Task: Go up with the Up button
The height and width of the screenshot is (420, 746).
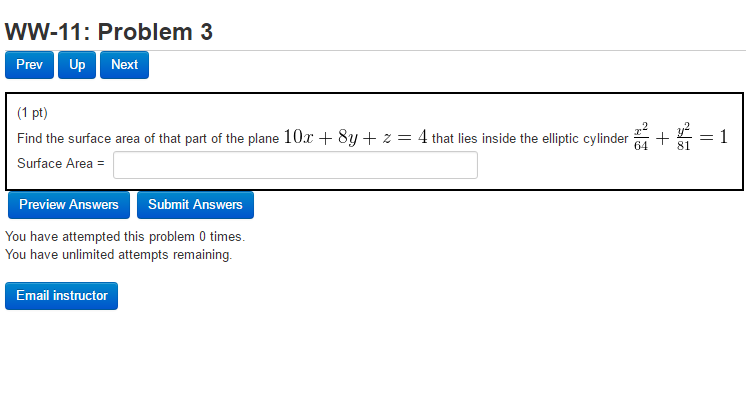Action: pos(77,65)
